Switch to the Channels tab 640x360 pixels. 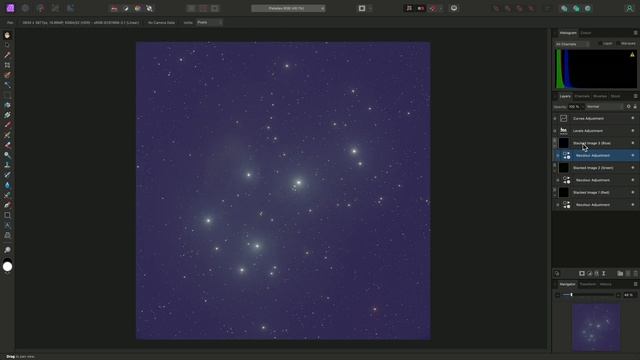coord(582,96)
